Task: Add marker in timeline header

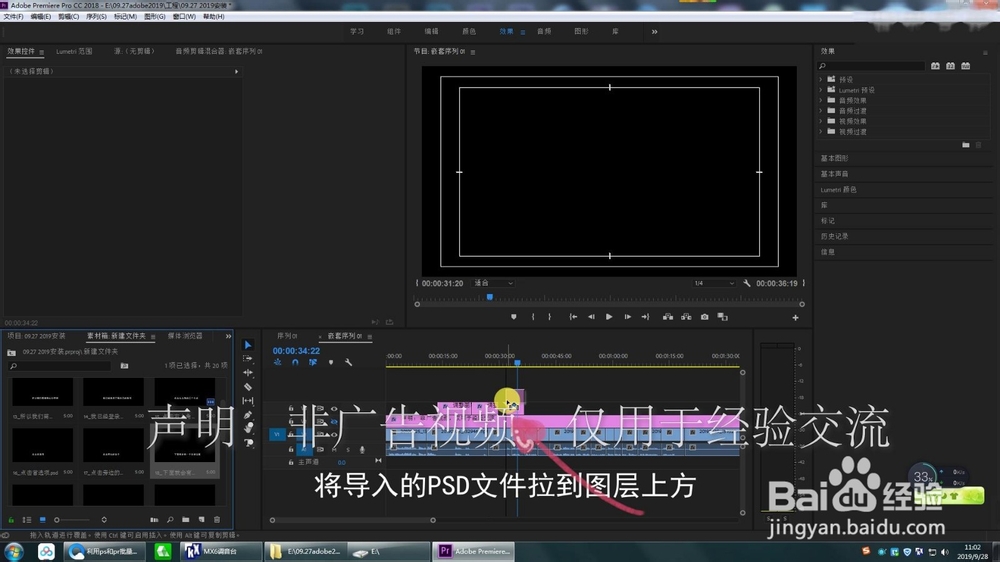Action: point(330,362)
